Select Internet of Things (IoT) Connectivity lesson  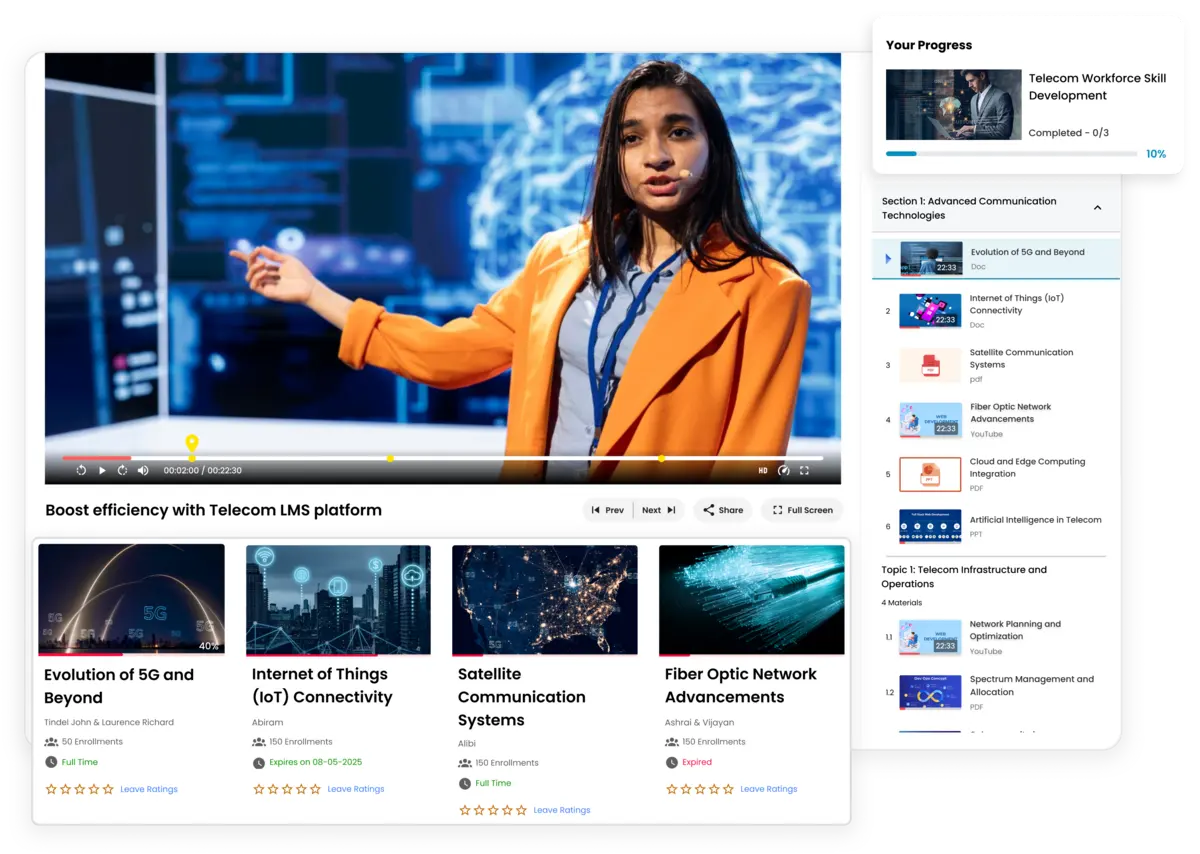(1016, 305)
